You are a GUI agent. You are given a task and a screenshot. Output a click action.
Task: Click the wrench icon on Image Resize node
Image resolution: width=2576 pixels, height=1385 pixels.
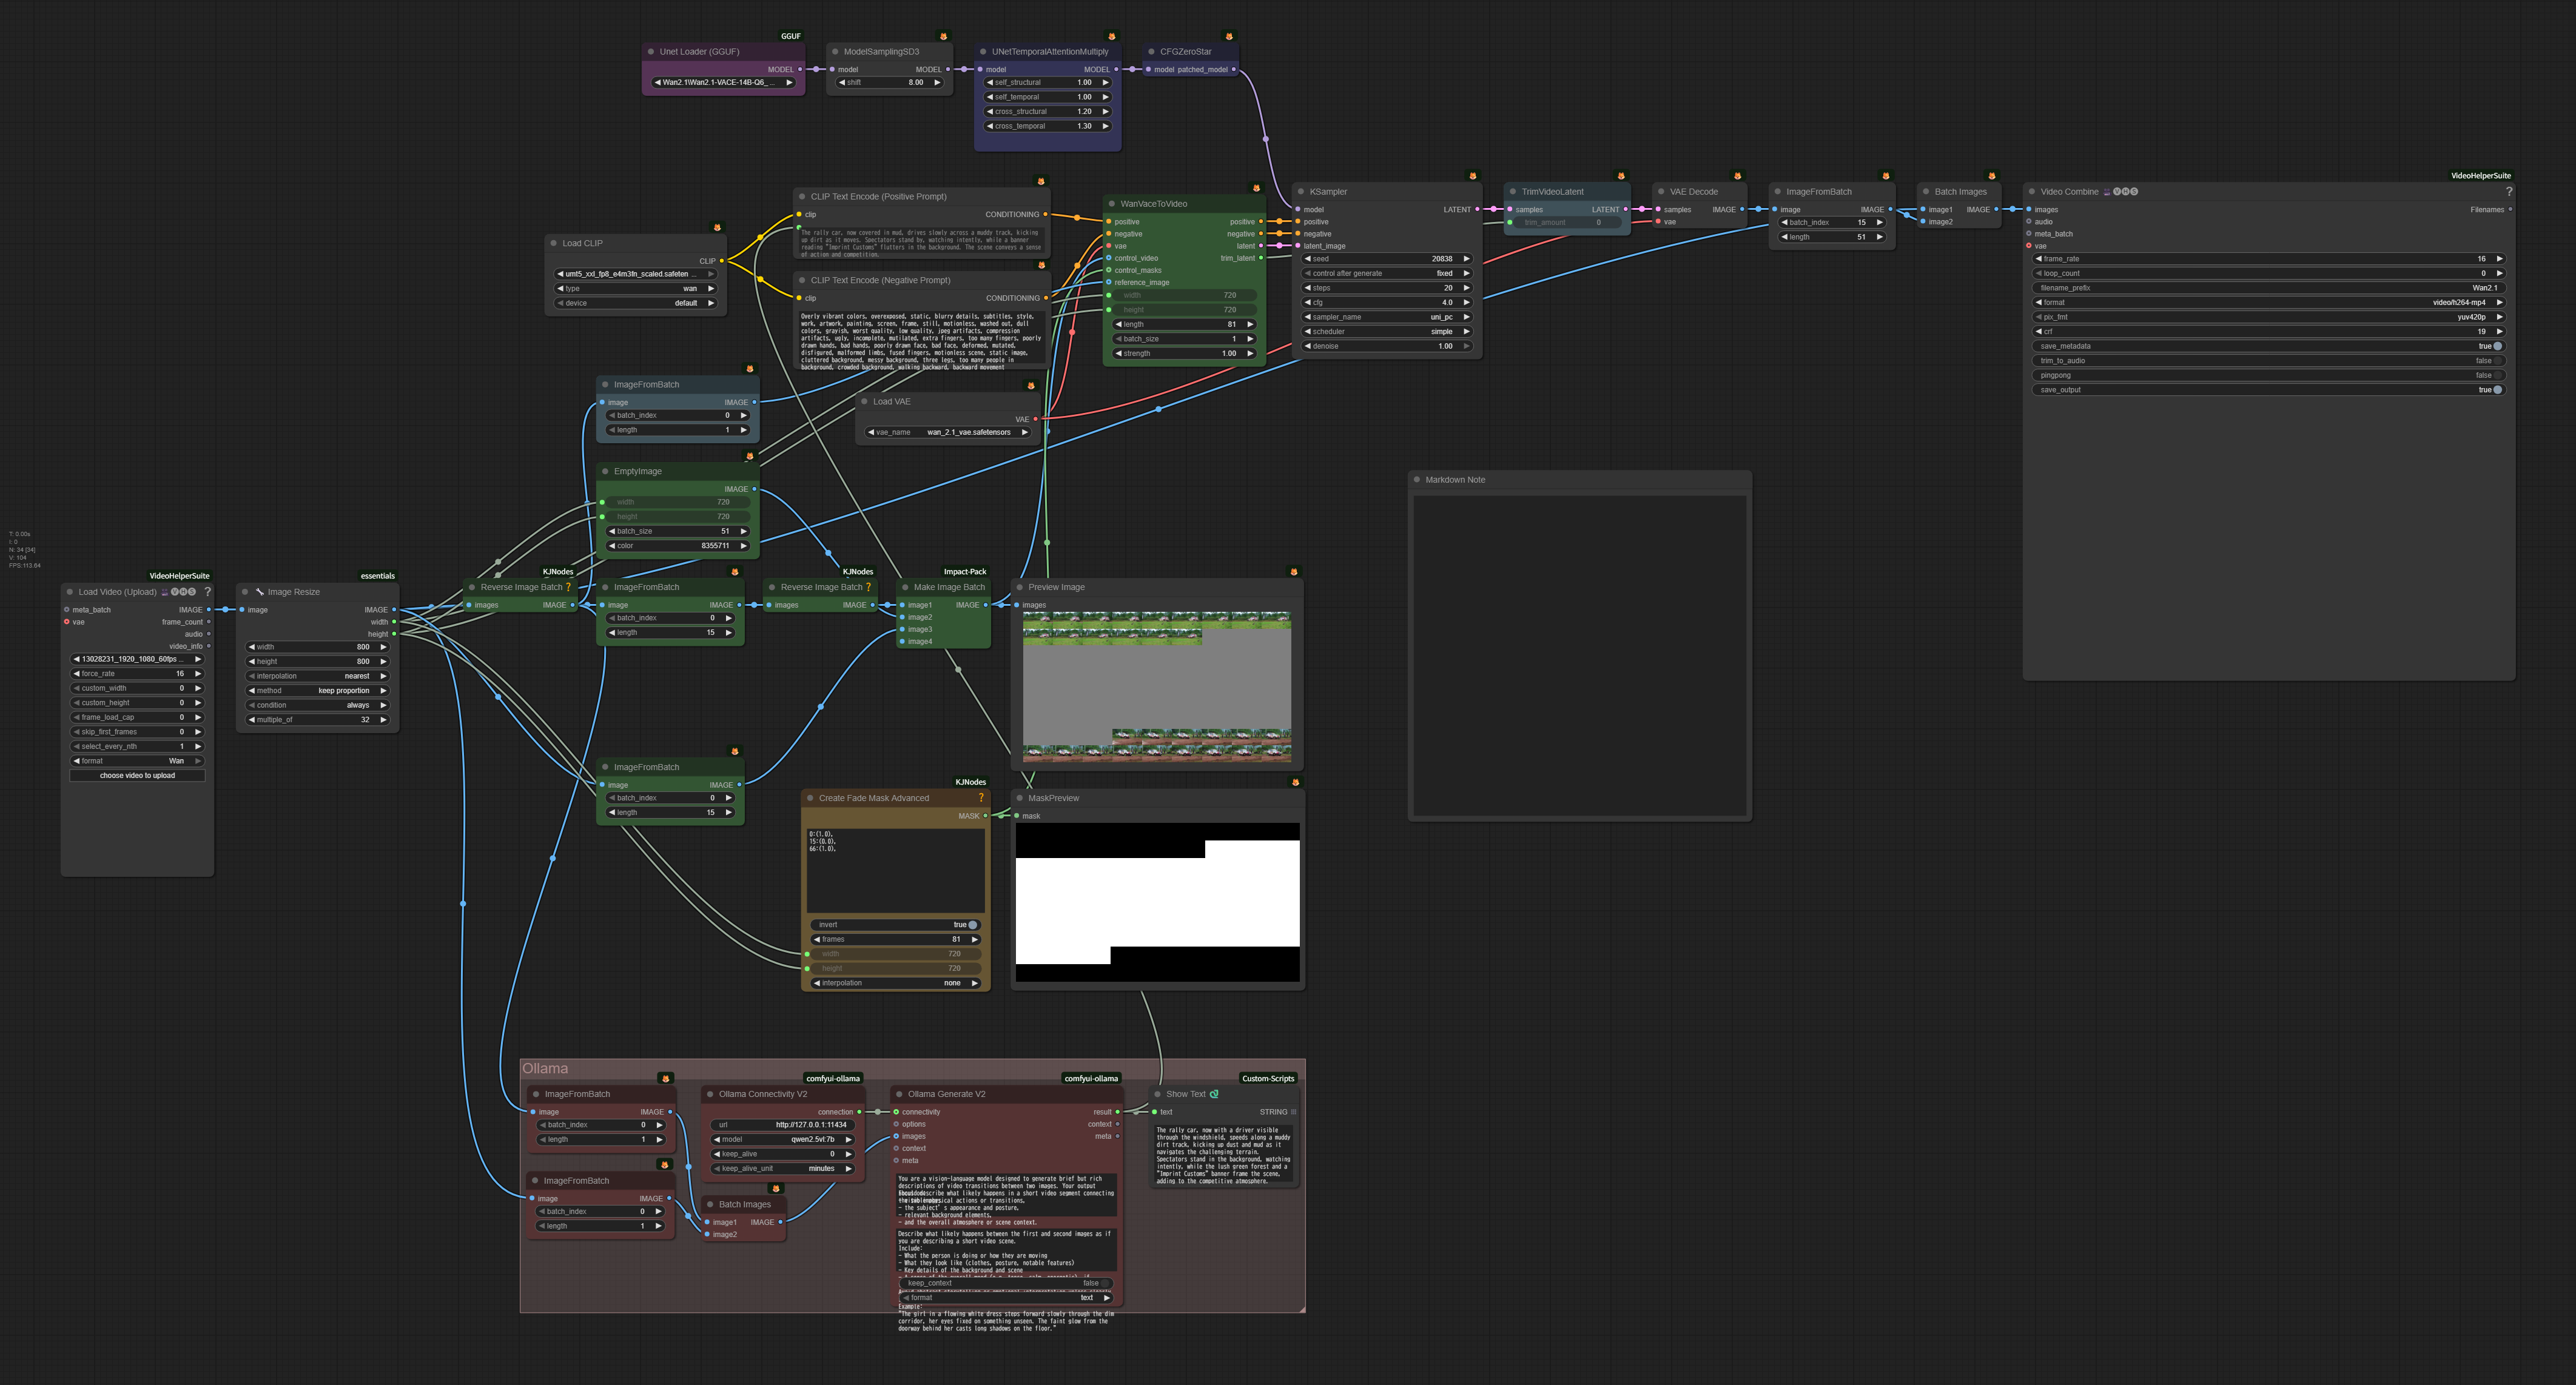(x=259, y=592)
